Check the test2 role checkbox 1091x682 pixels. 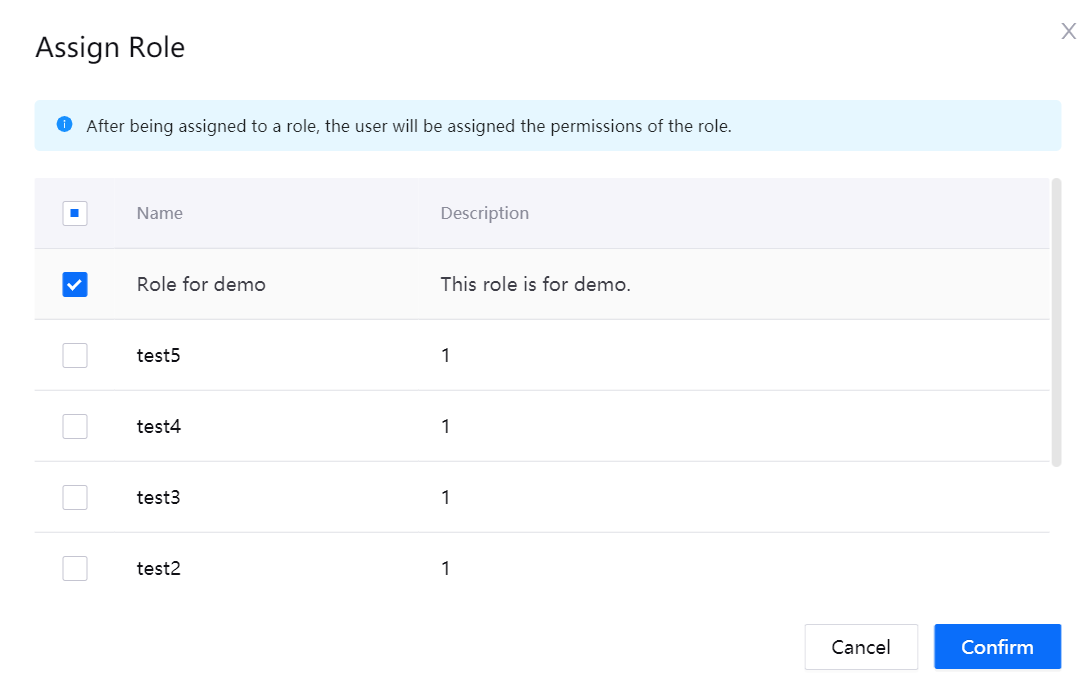[75, 569]
